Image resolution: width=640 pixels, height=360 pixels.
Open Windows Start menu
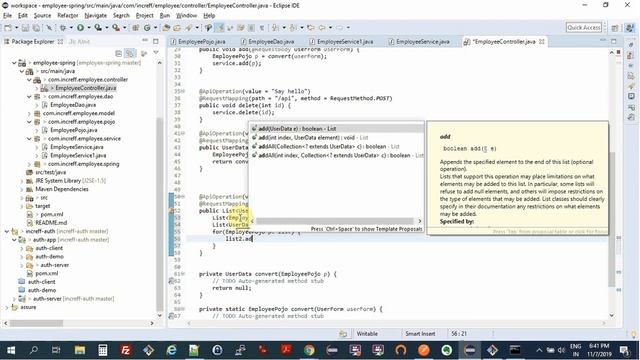11,350
